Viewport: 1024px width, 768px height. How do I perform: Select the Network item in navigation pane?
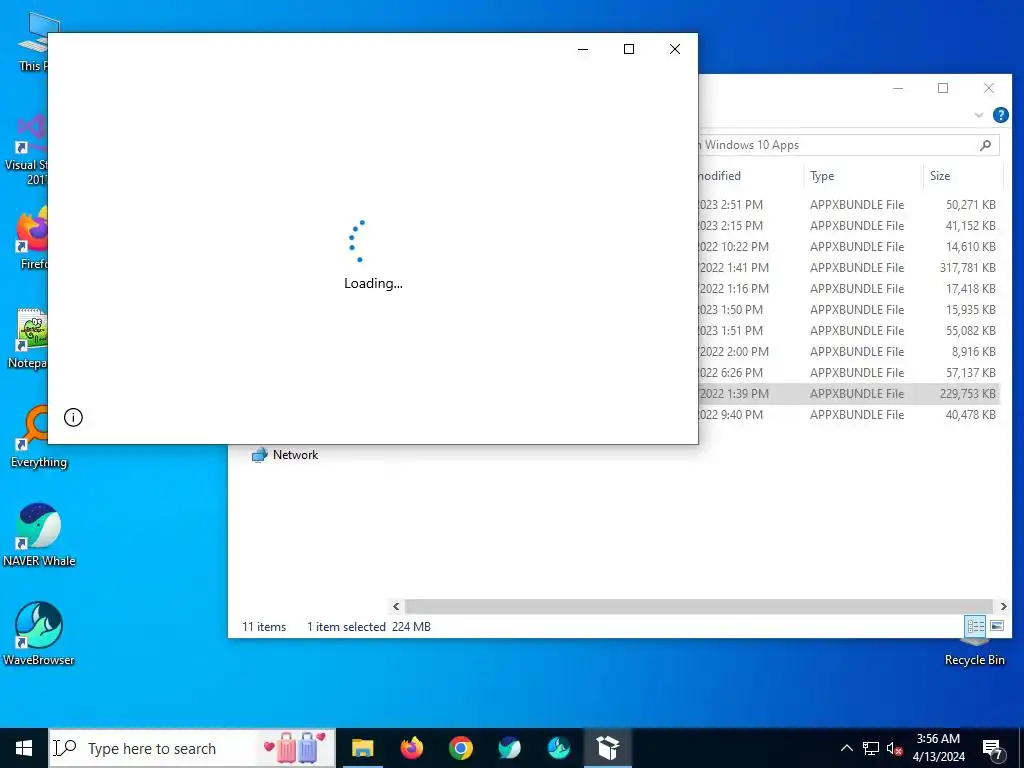click(x=285, y=455)
